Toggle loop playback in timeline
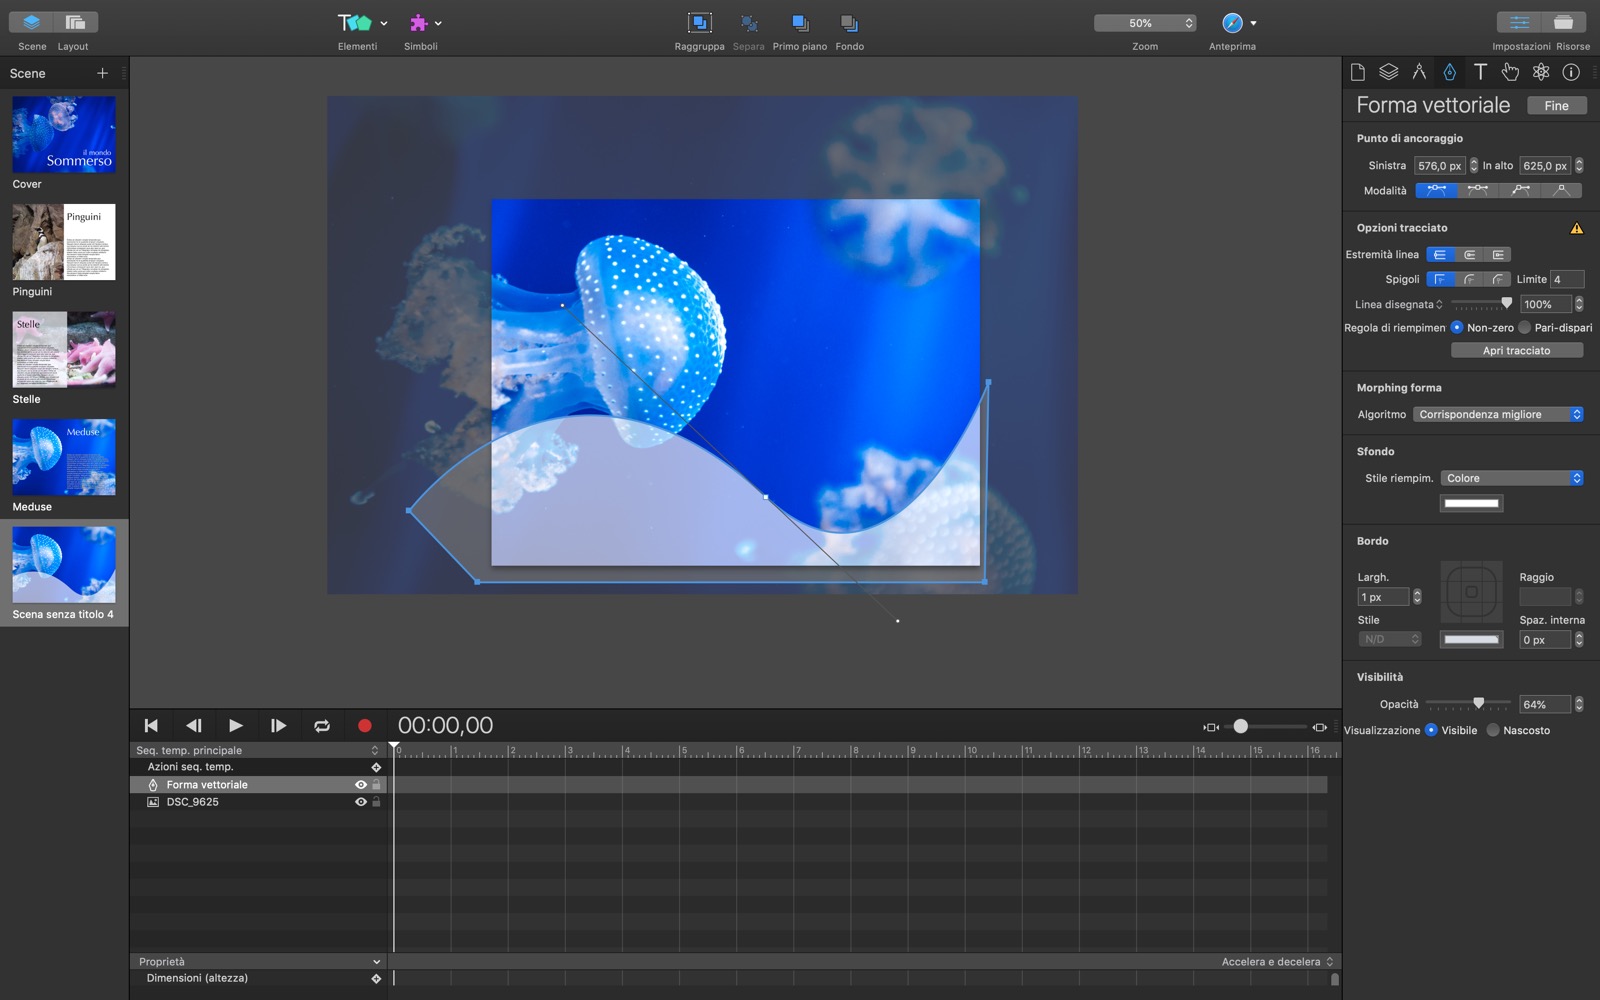Viewport: 1600px width, 1000px height. (322, 726)
